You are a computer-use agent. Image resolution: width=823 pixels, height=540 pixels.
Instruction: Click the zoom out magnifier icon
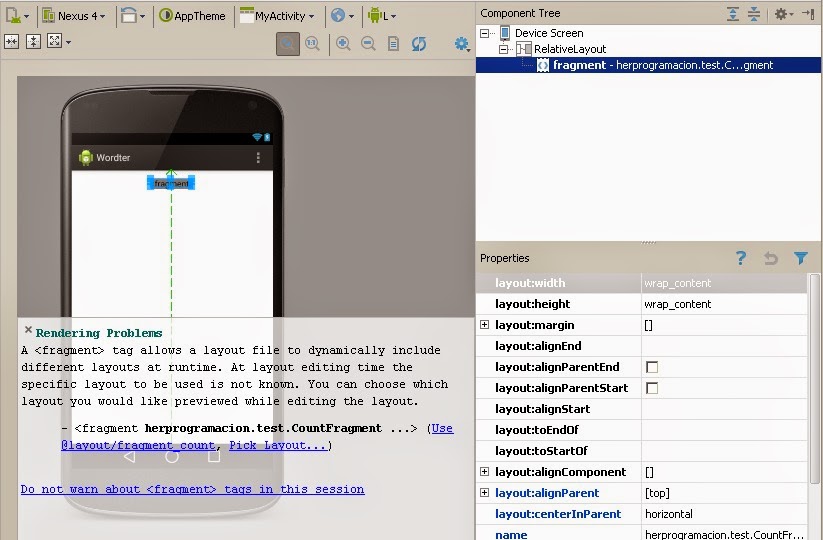(368, 44)
